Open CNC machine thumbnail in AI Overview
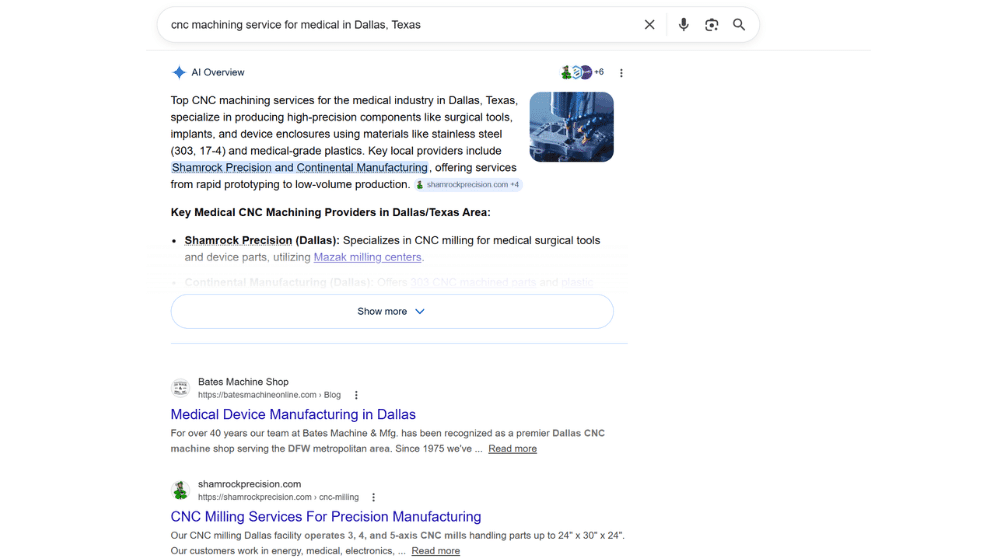Image resolution: width=1000 pixels, height=558 pixels. 571,127
